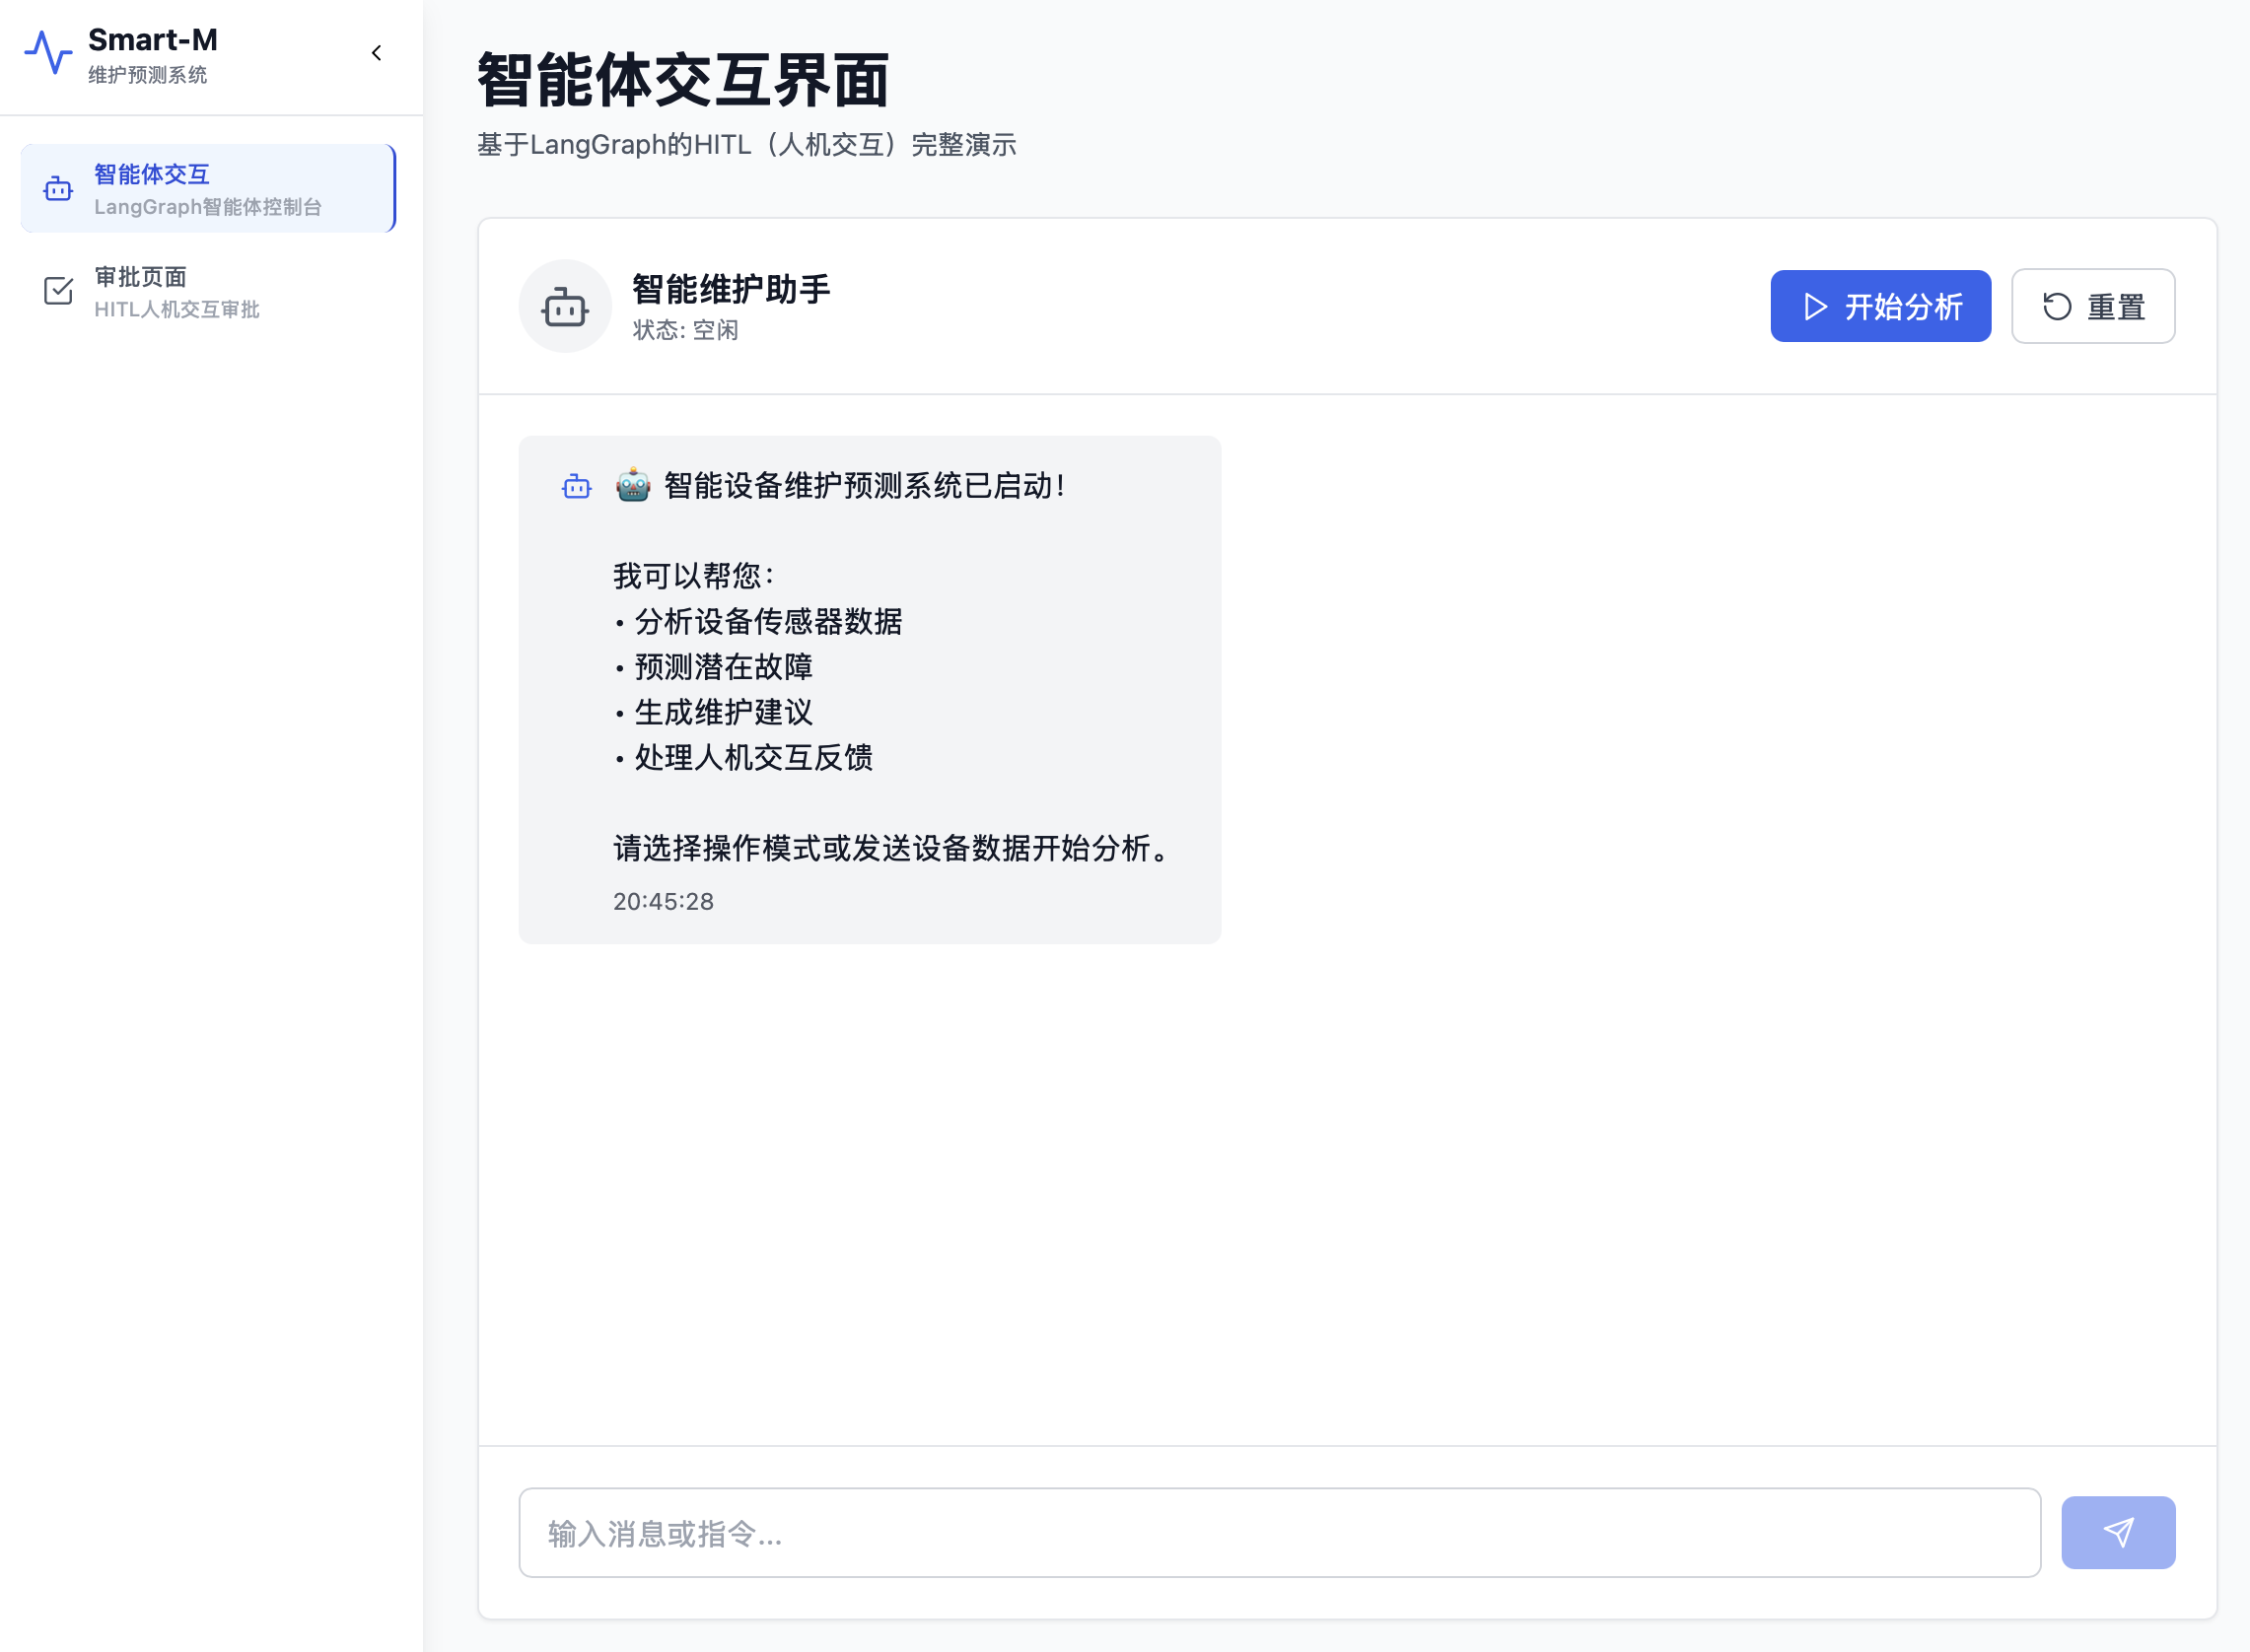Click the LangGraph智能体控制台 caption

click(208, 207)
